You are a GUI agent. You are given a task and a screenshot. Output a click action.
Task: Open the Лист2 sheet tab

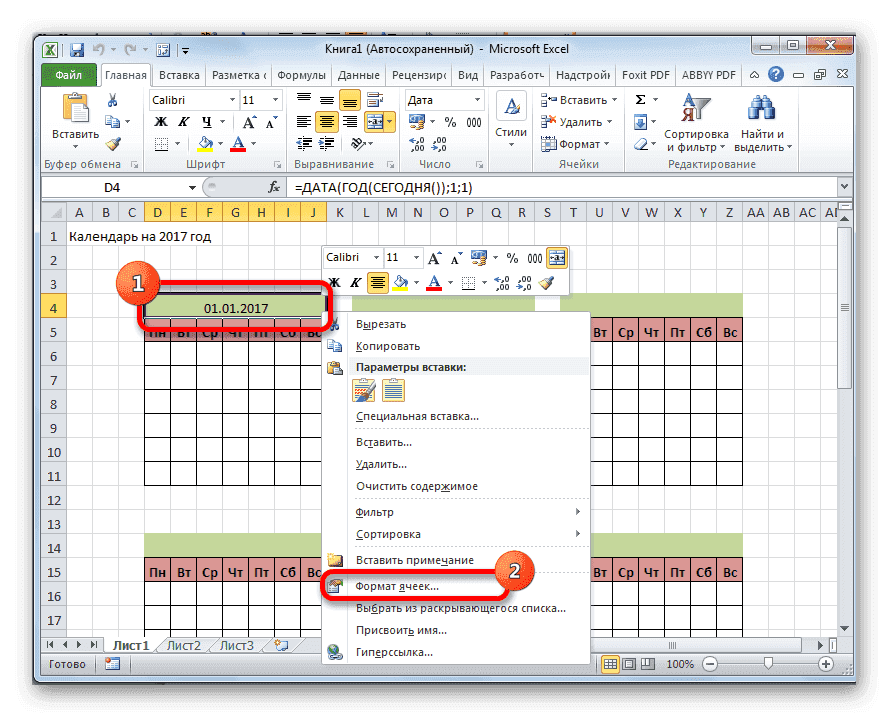pos(183,645)
